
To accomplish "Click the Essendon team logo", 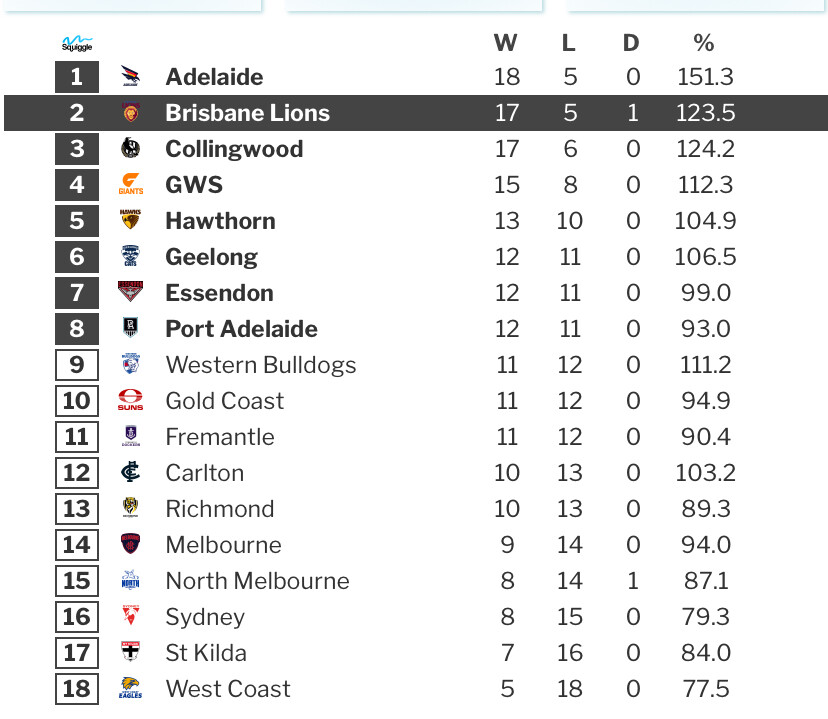I will pos(130,291).
